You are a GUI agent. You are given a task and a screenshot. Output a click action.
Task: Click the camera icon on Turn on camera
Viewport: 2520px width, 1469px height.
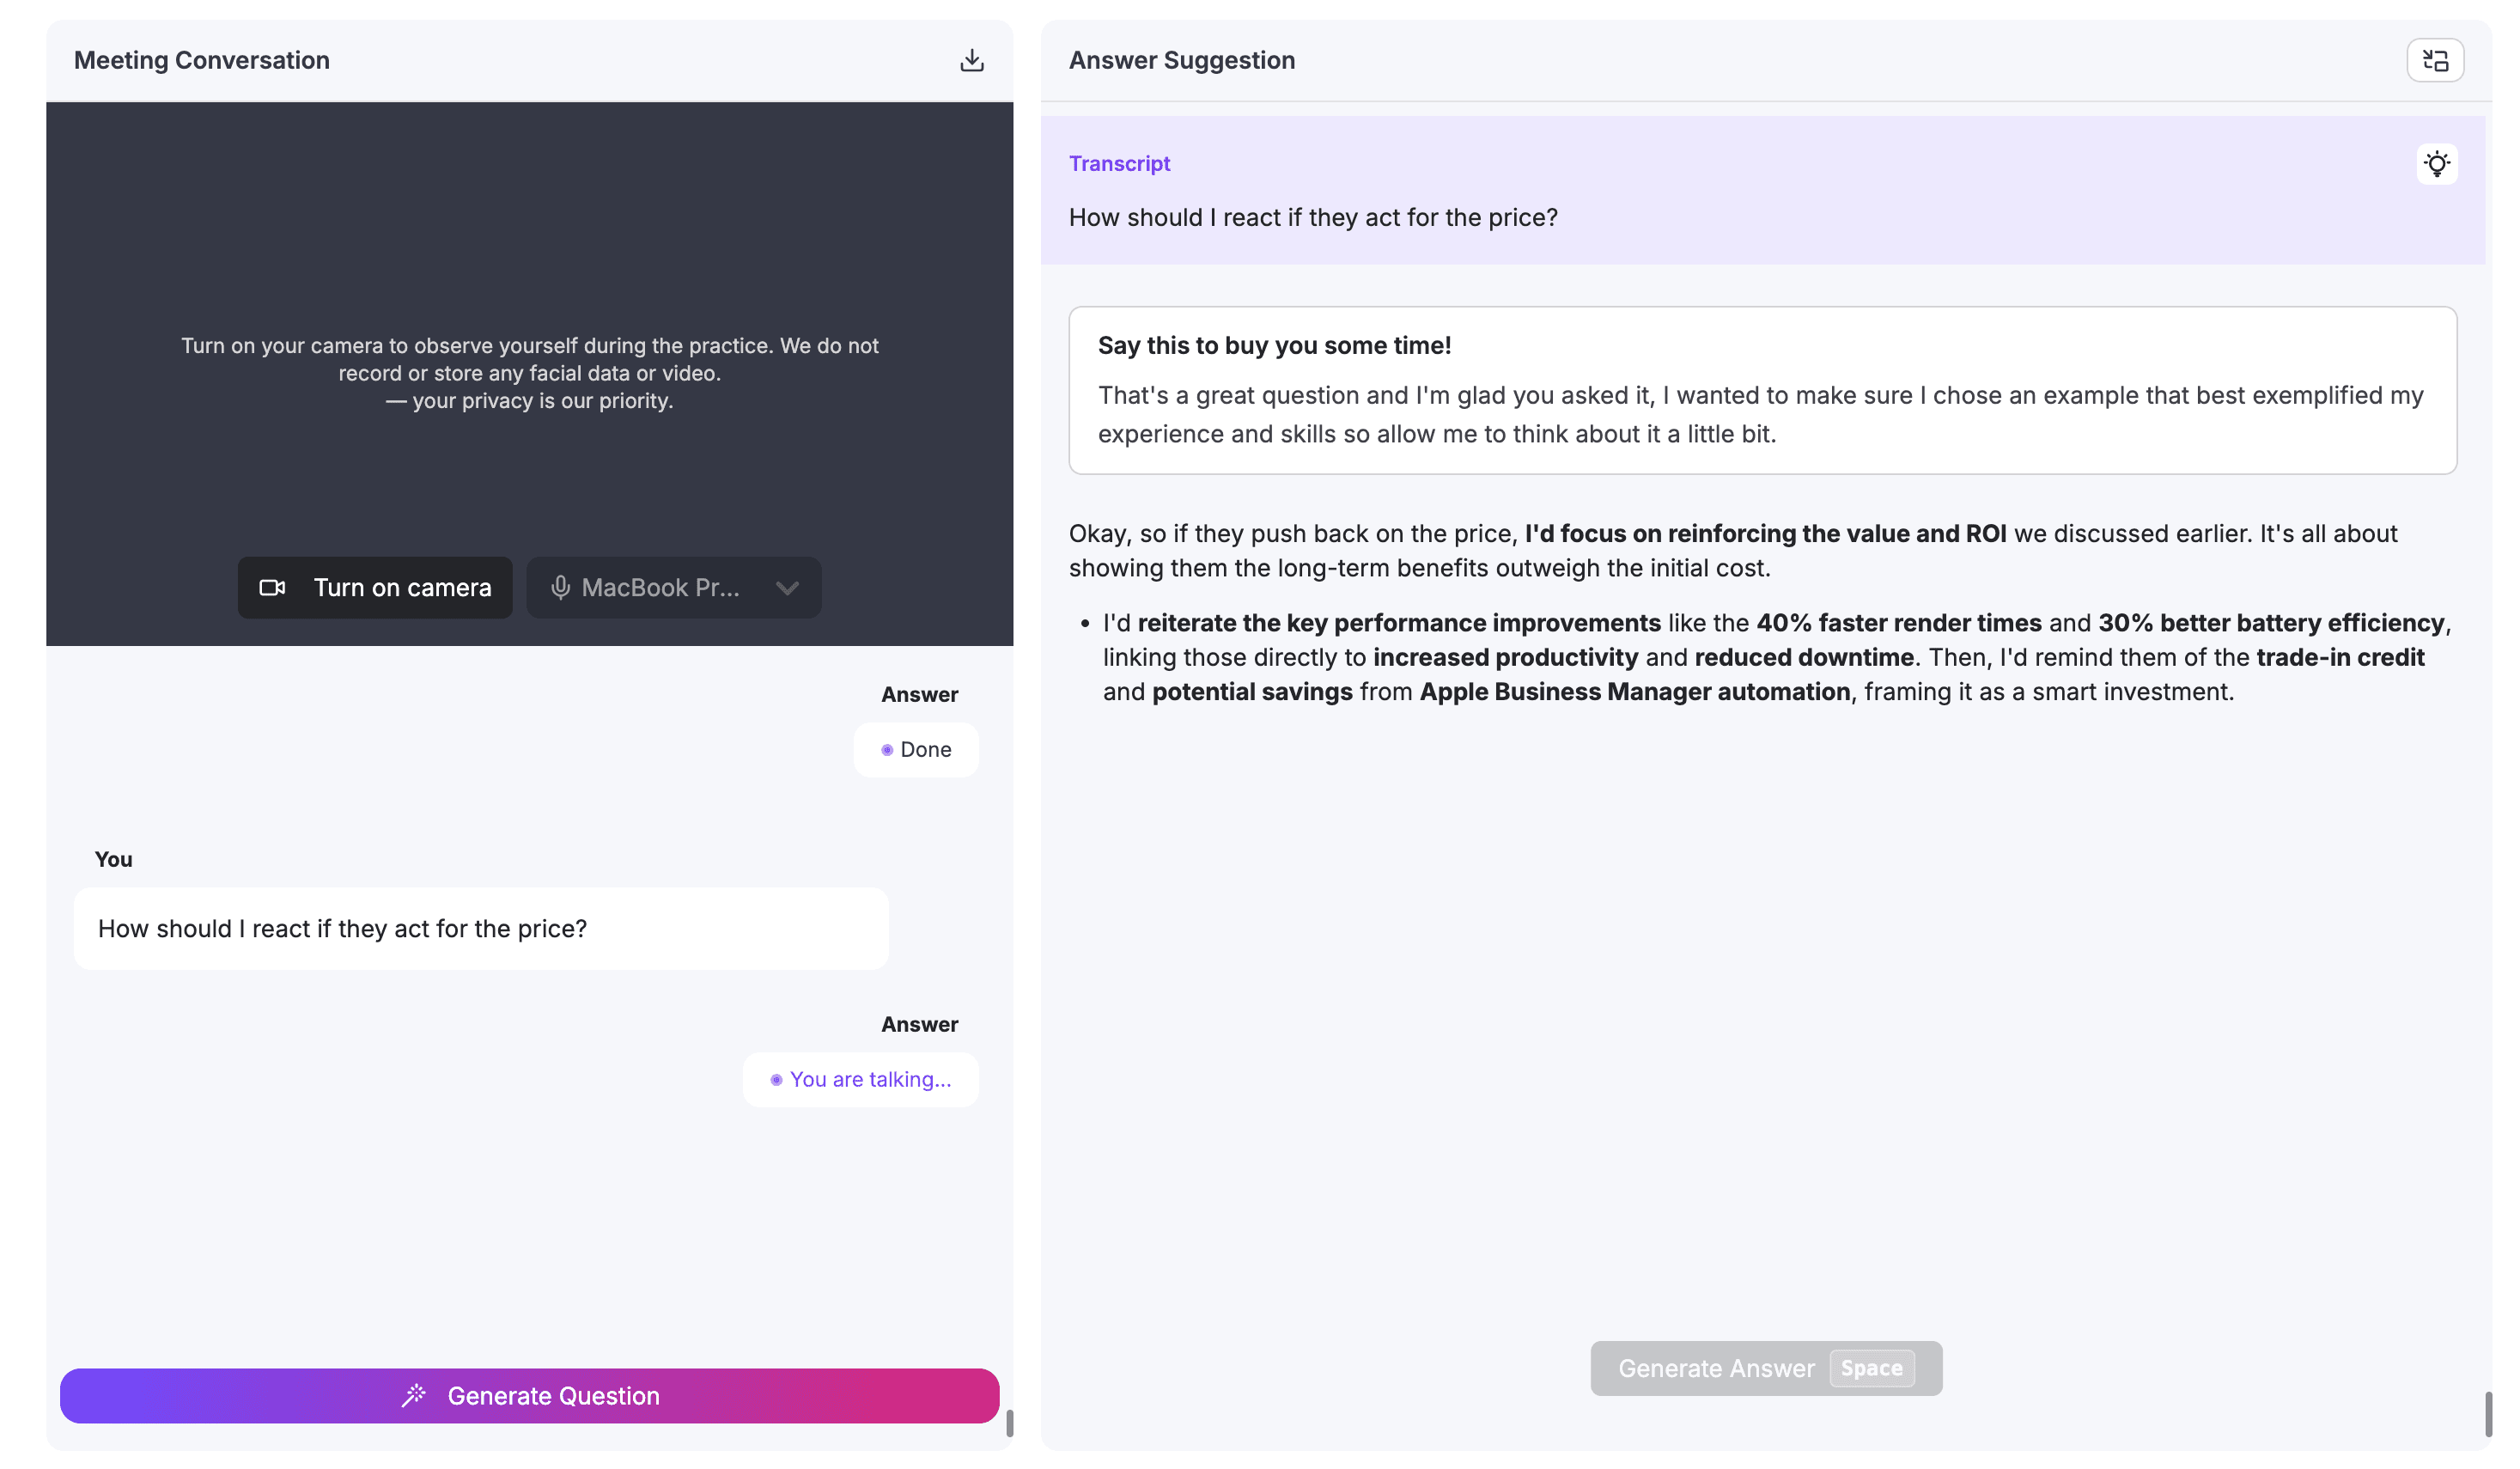tap(272, 587)
